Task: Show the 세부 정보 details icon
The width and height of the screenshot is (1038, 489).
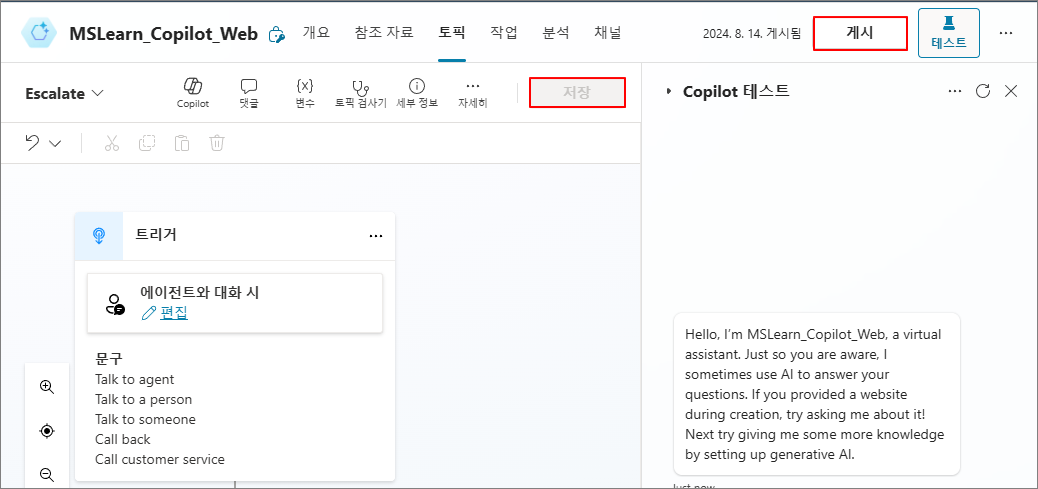Action: (x=417, y=93)
